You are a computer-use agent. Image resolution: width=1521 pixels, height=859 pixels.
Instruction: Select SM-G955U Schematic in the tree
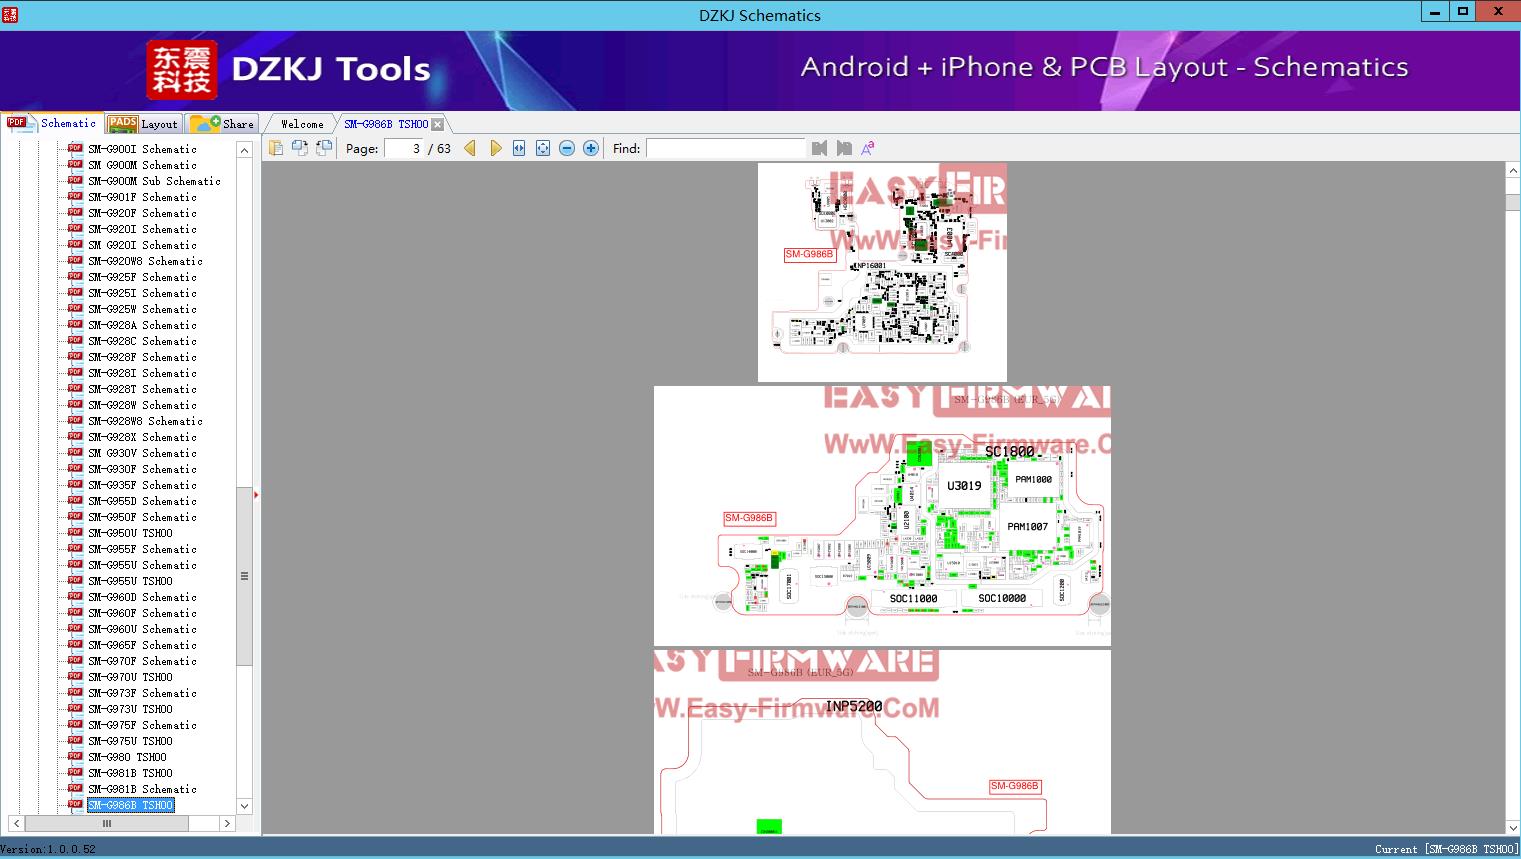tap(142, 565)
